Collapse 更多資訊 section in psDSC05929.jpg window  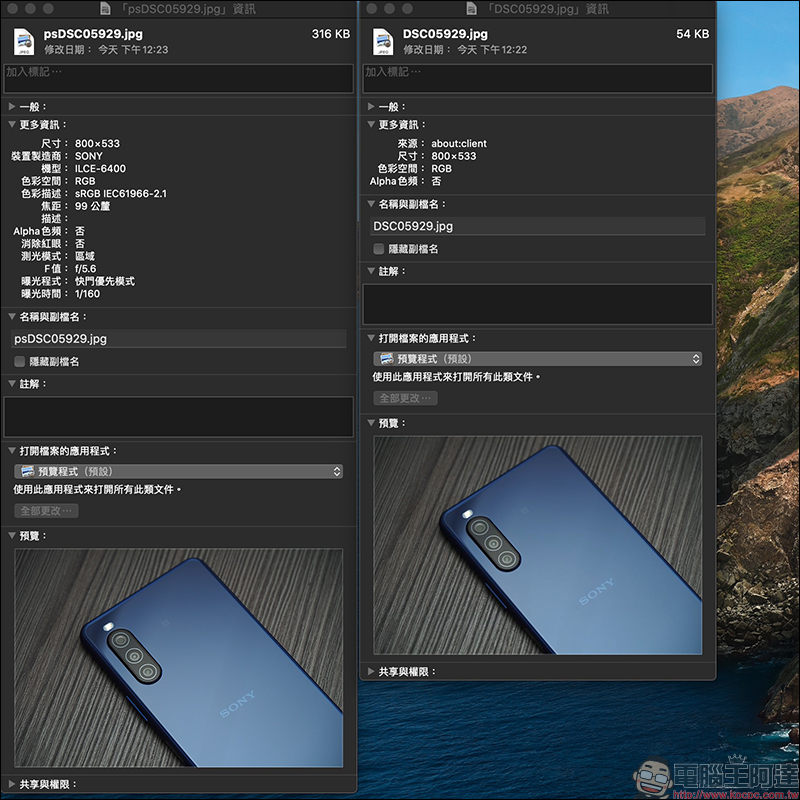point(12,124)
